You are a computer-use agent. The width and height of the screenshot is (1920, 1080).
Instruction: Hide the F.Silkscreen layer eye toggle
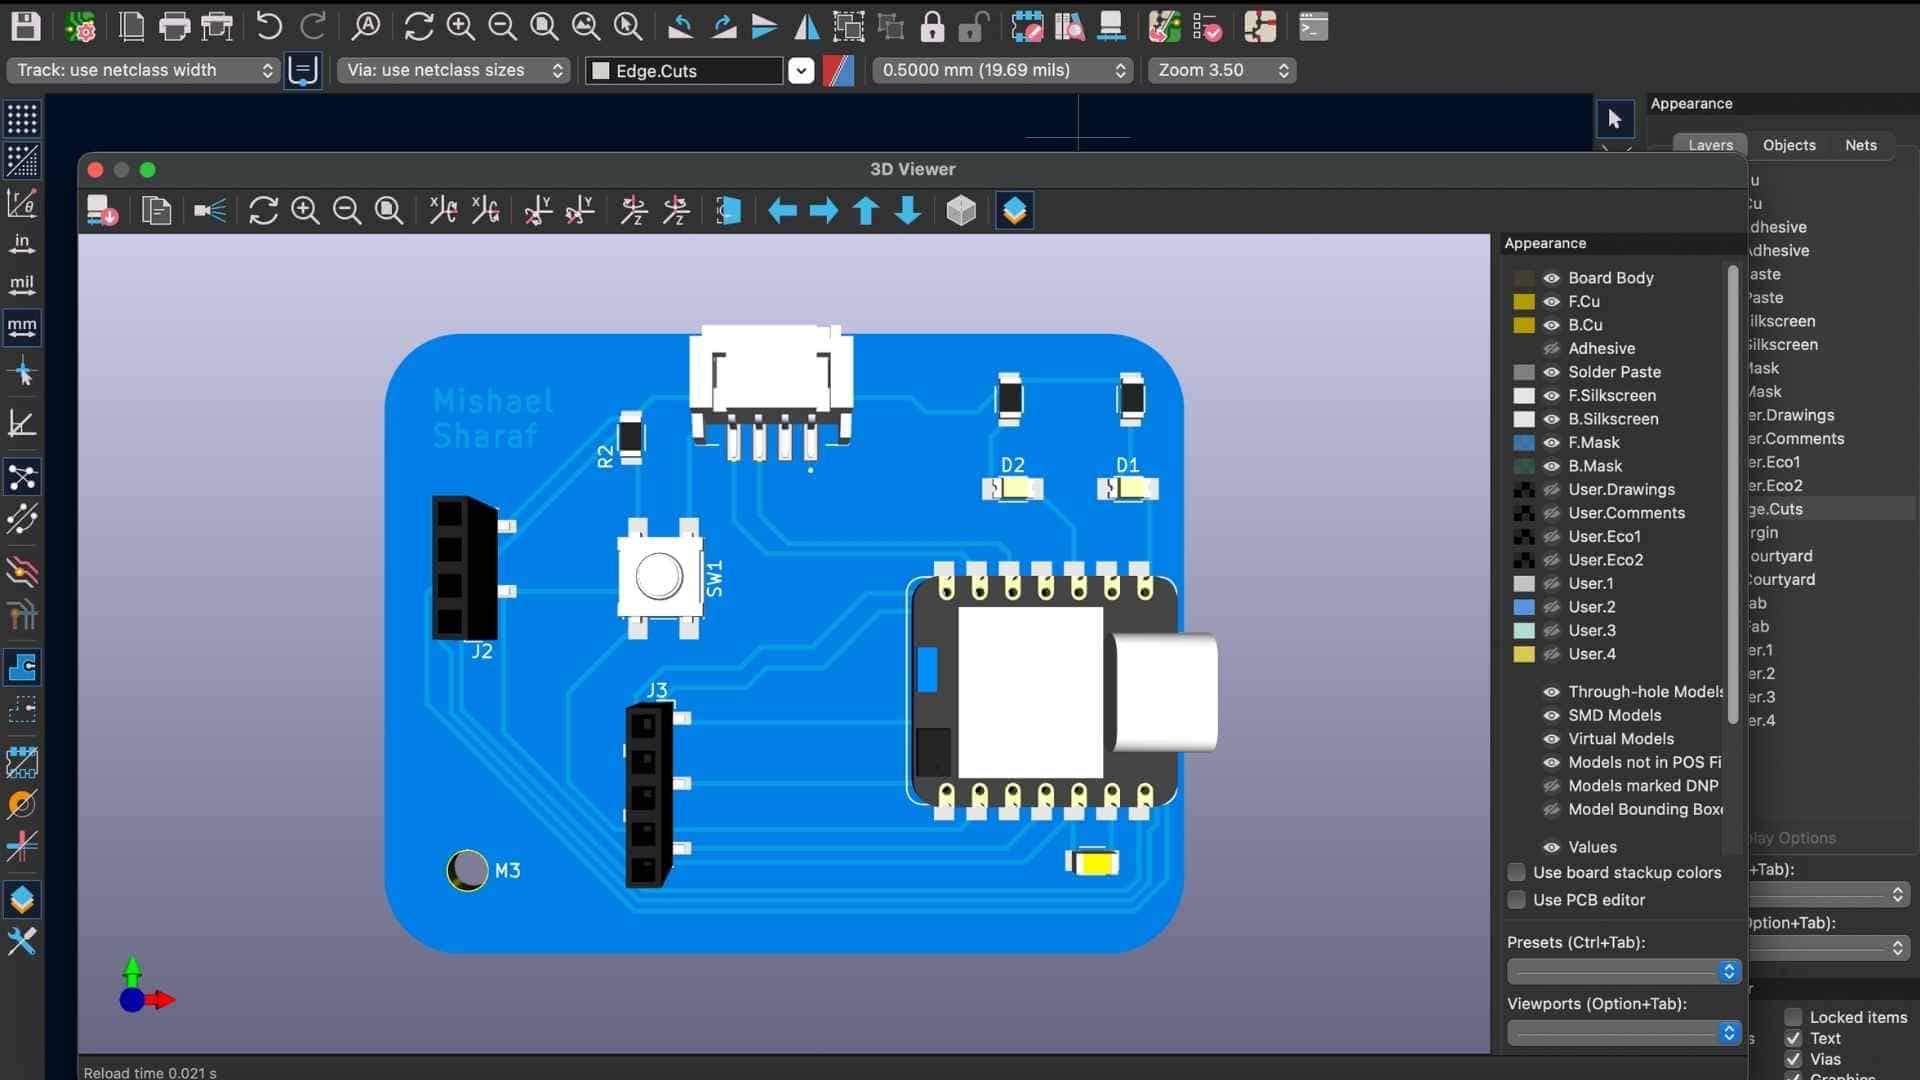pyautogui.click(x=1551, y=395)
